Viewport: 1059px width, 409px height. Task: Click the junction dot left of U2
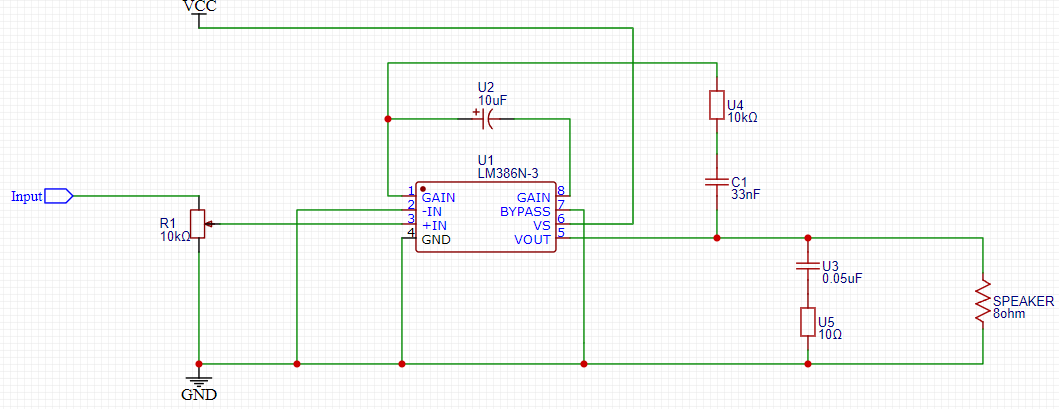pos(388,119)
